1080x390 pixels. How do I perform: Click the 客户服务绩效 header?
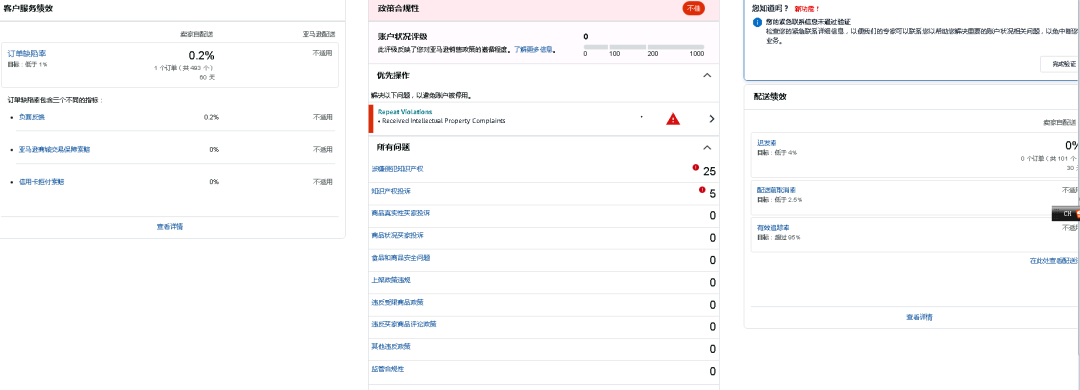point(28,8)
